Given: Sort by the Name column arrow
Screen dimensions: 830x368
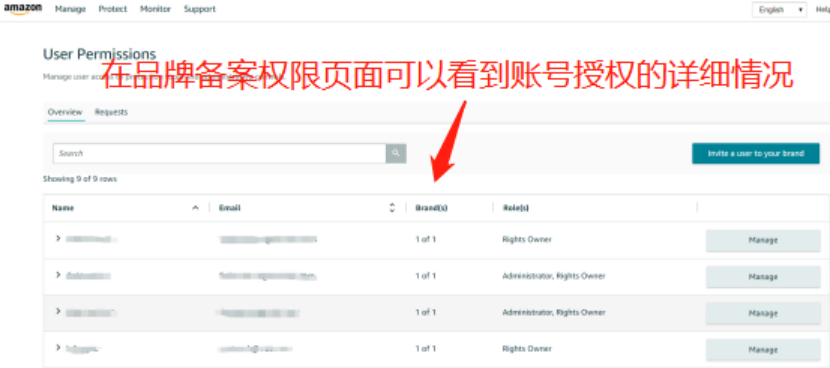Looking at the screenshot, I should click(195, 208).
